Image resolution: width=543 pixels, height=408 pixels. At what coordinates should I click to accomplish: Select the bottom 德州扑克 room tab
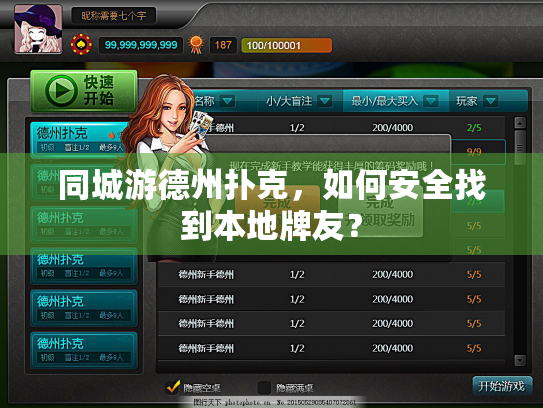(x=84, y=350)
